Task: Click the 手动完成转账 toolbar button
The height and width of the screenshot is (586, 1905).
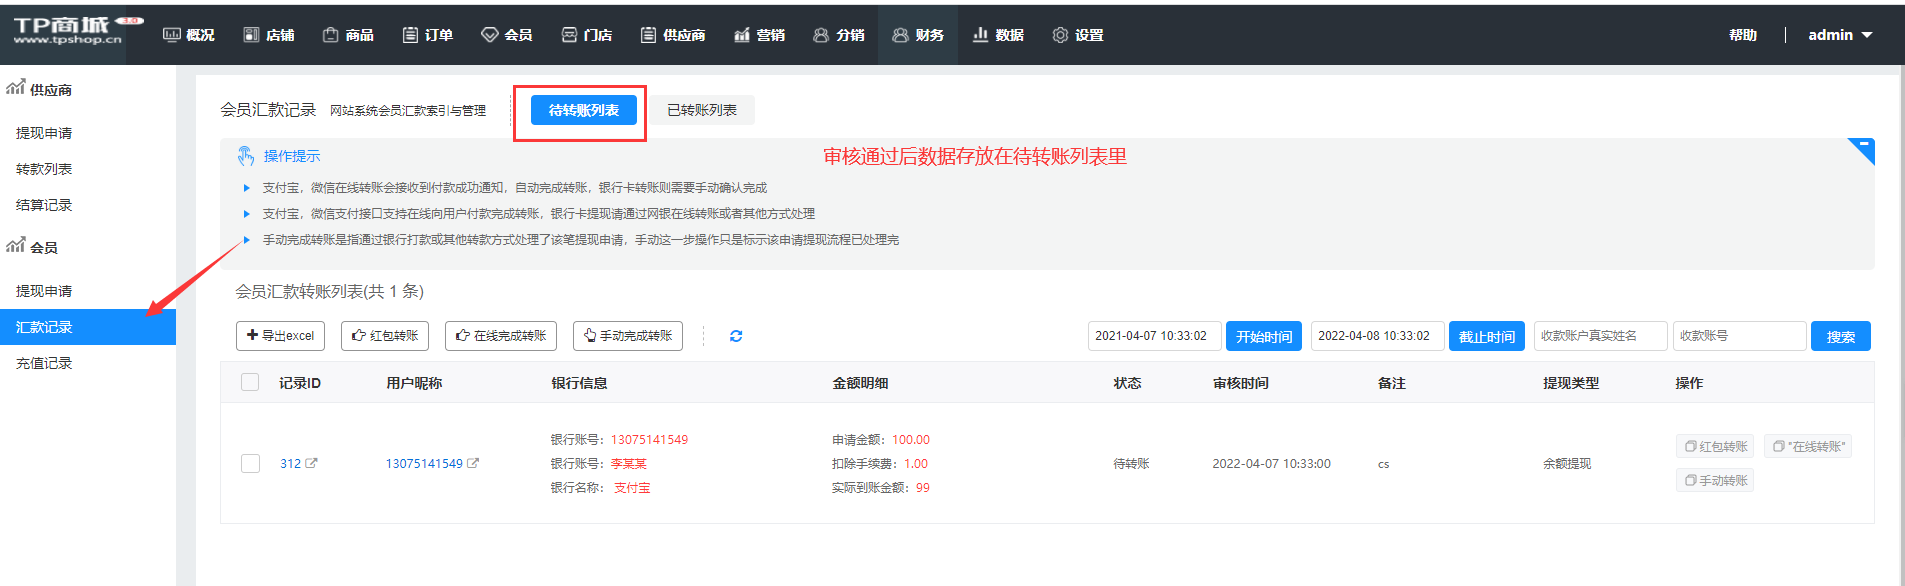Action: [x=628, y=336]
